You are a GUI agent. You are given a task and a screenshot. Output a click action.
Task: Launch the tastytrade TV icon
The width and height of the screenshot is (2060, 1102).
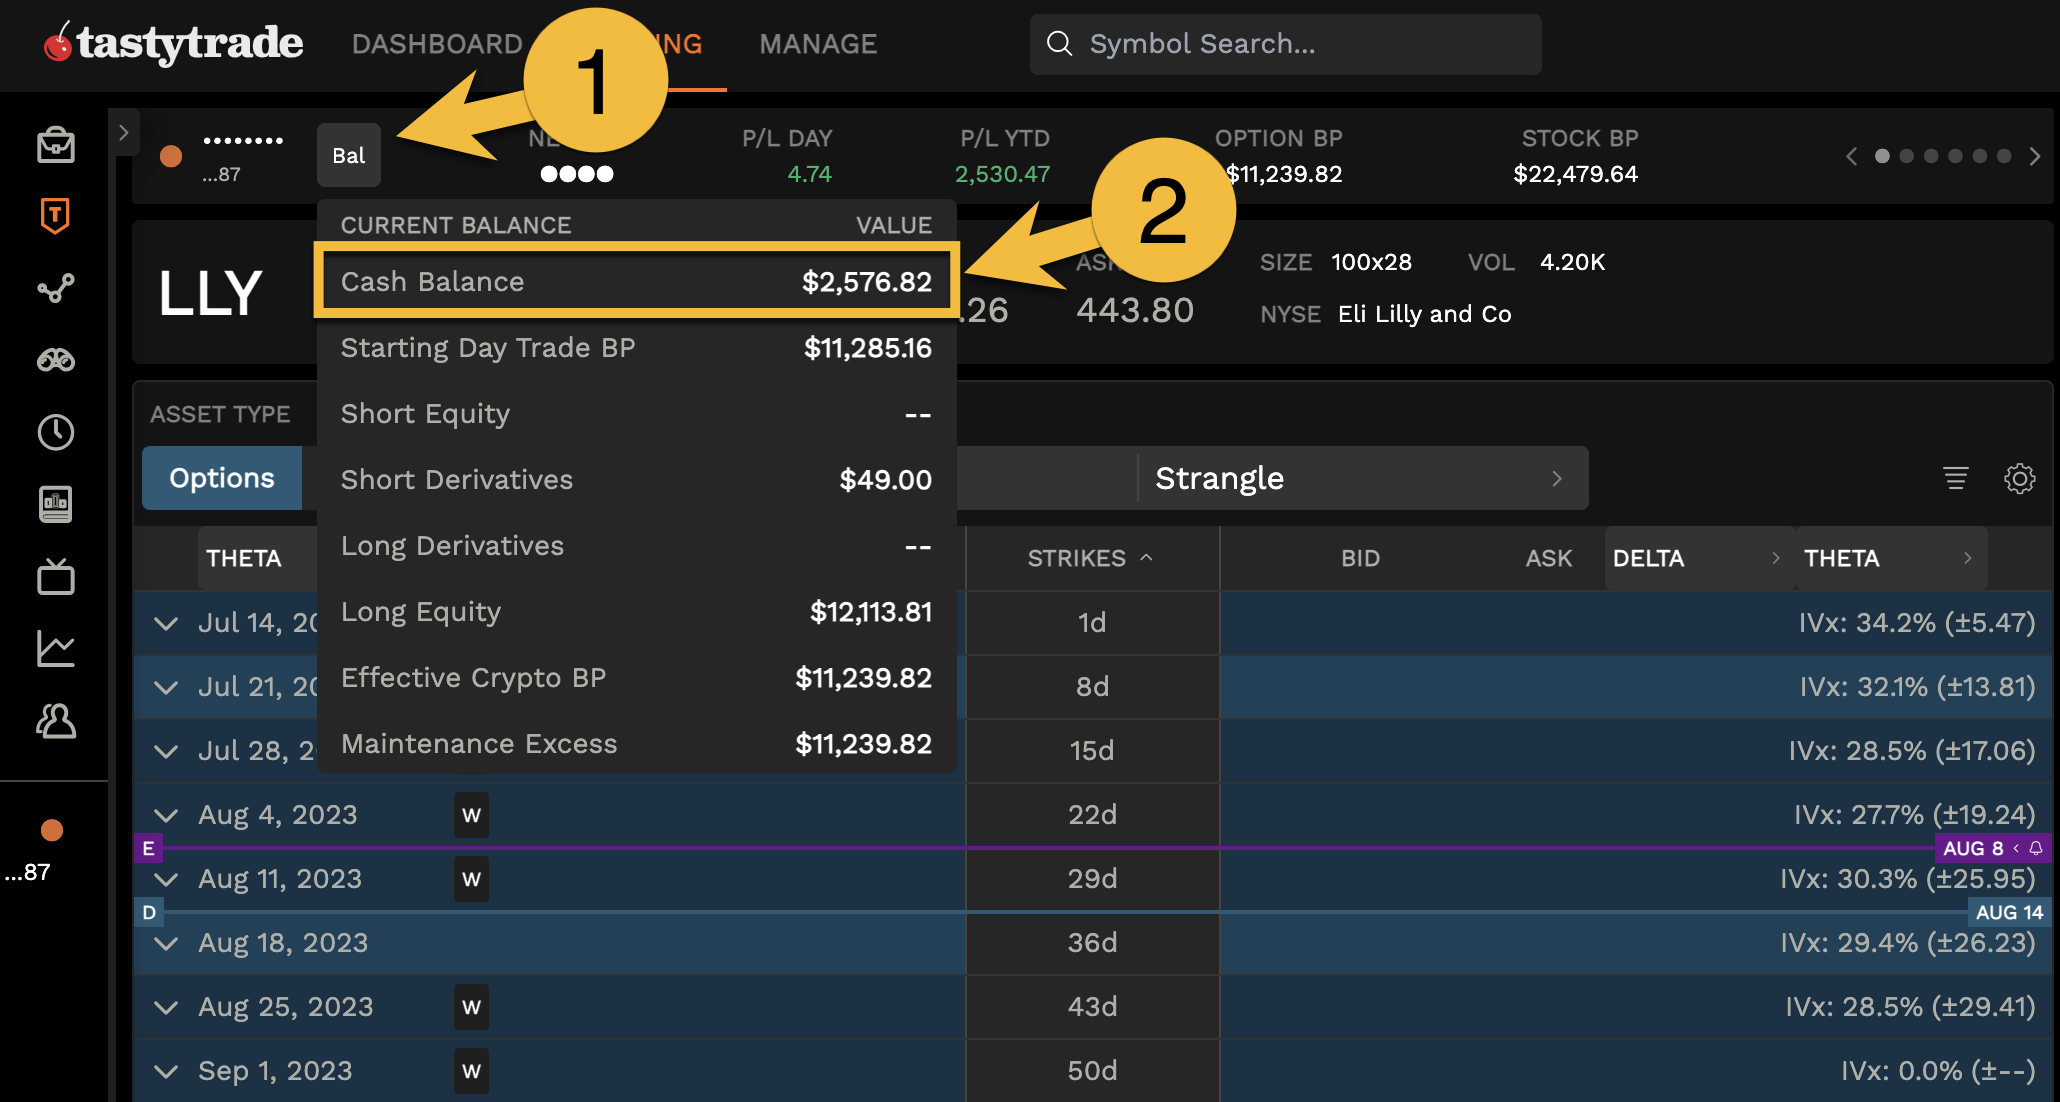click(x=56, y=577)
